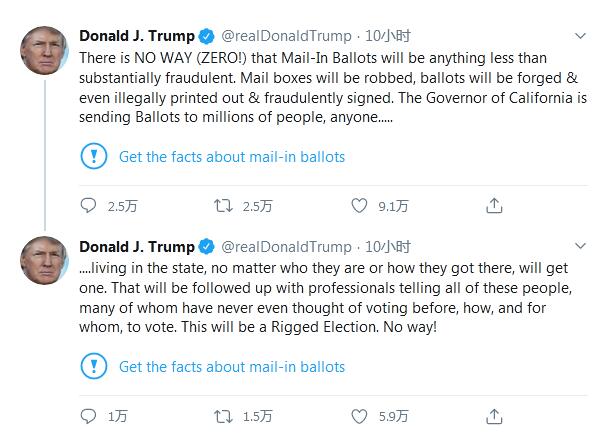Reply to the second "Rigged Election" tweet
The image size is (601, 434).
pos(90,416)
